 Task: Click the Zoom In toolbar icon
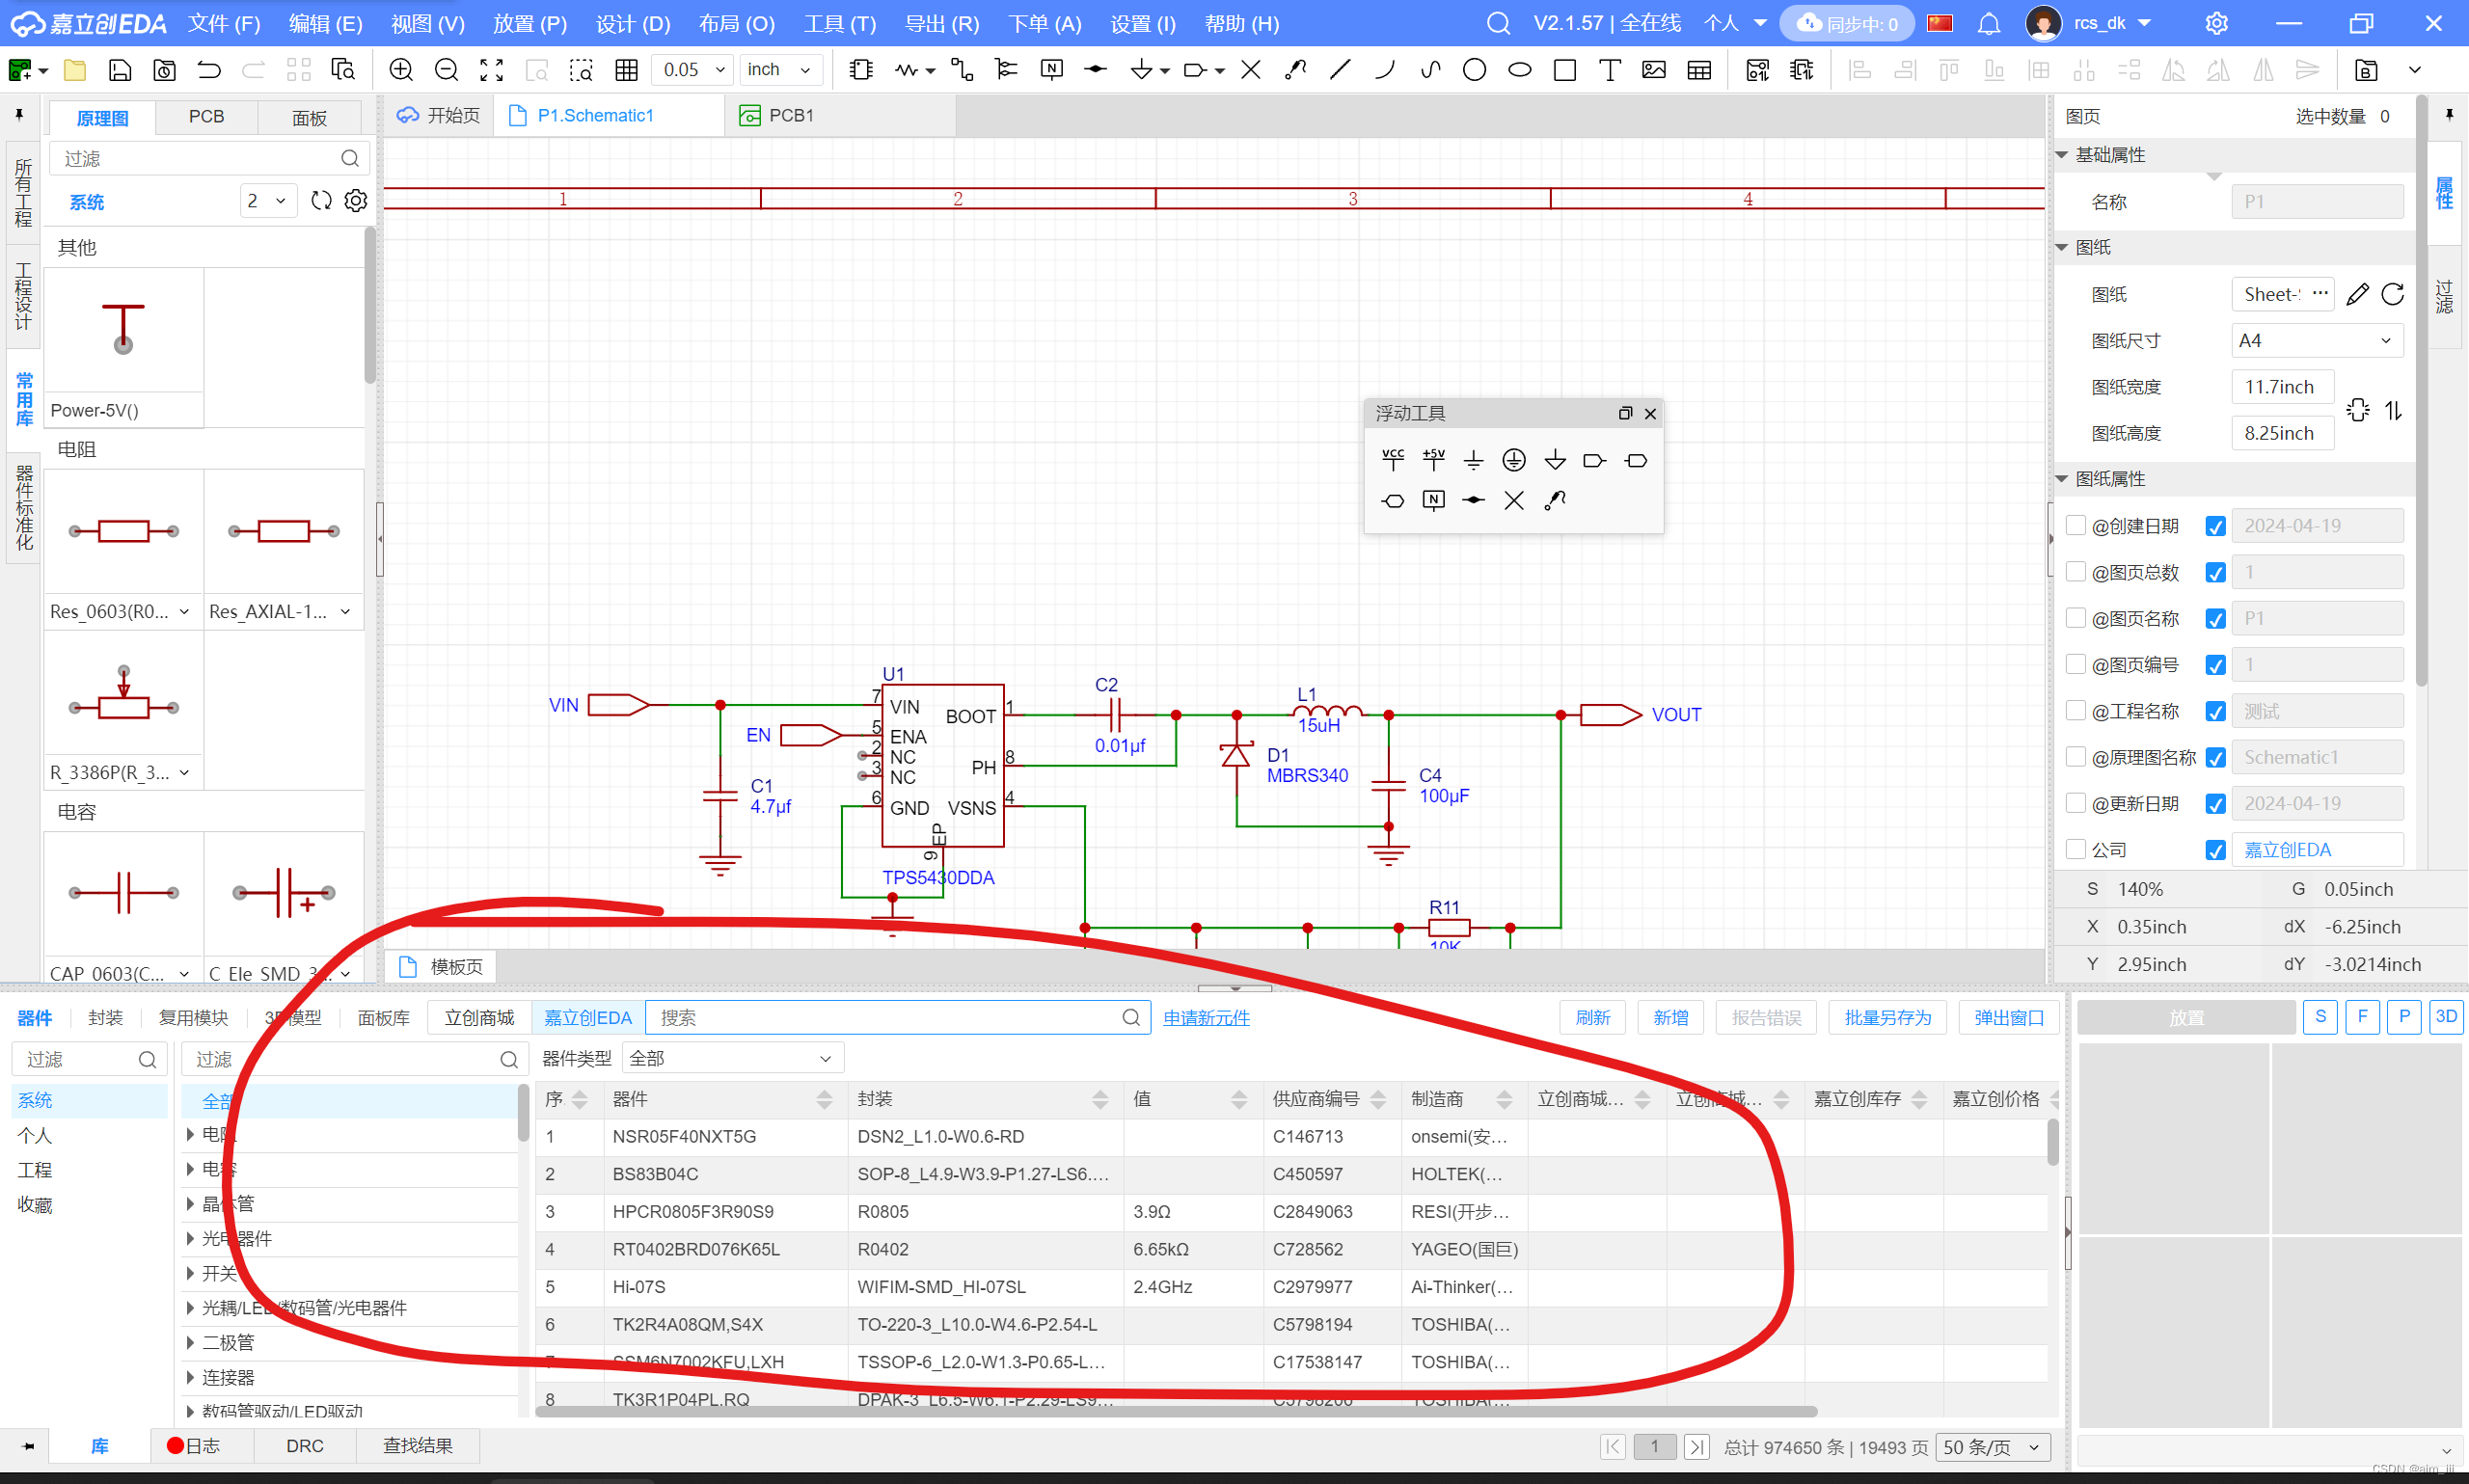tap(401, 70)
